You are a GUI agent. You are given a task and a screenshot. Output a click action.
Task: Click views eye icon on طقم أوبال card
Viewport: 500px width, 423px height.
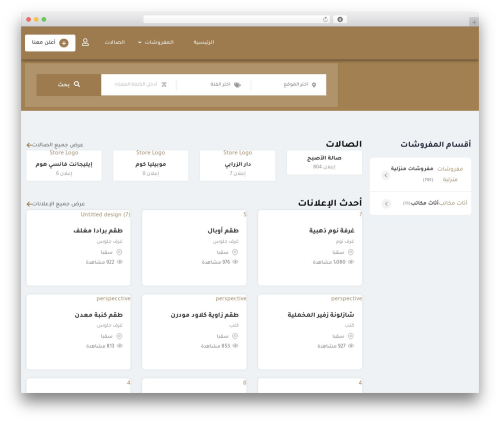[235, 262]
